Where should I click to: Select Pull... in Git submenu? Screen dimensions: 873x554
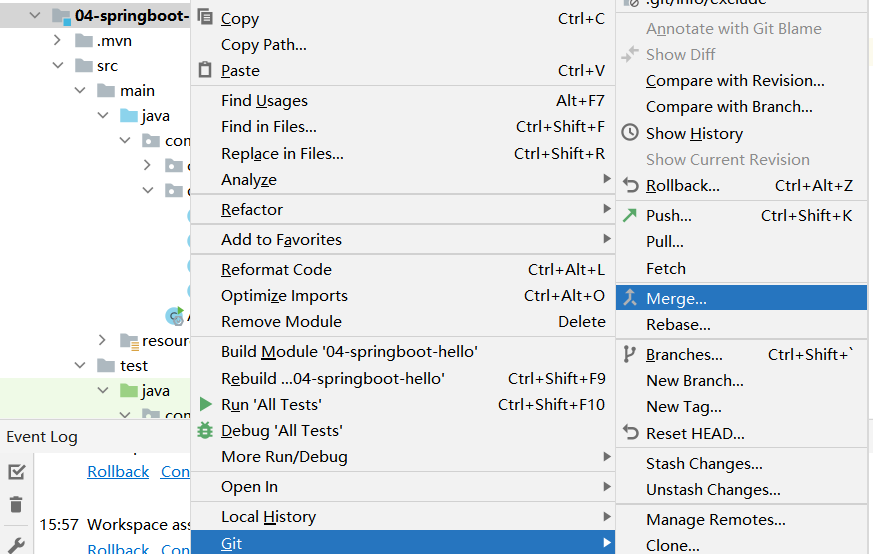[x=742, y=242]
